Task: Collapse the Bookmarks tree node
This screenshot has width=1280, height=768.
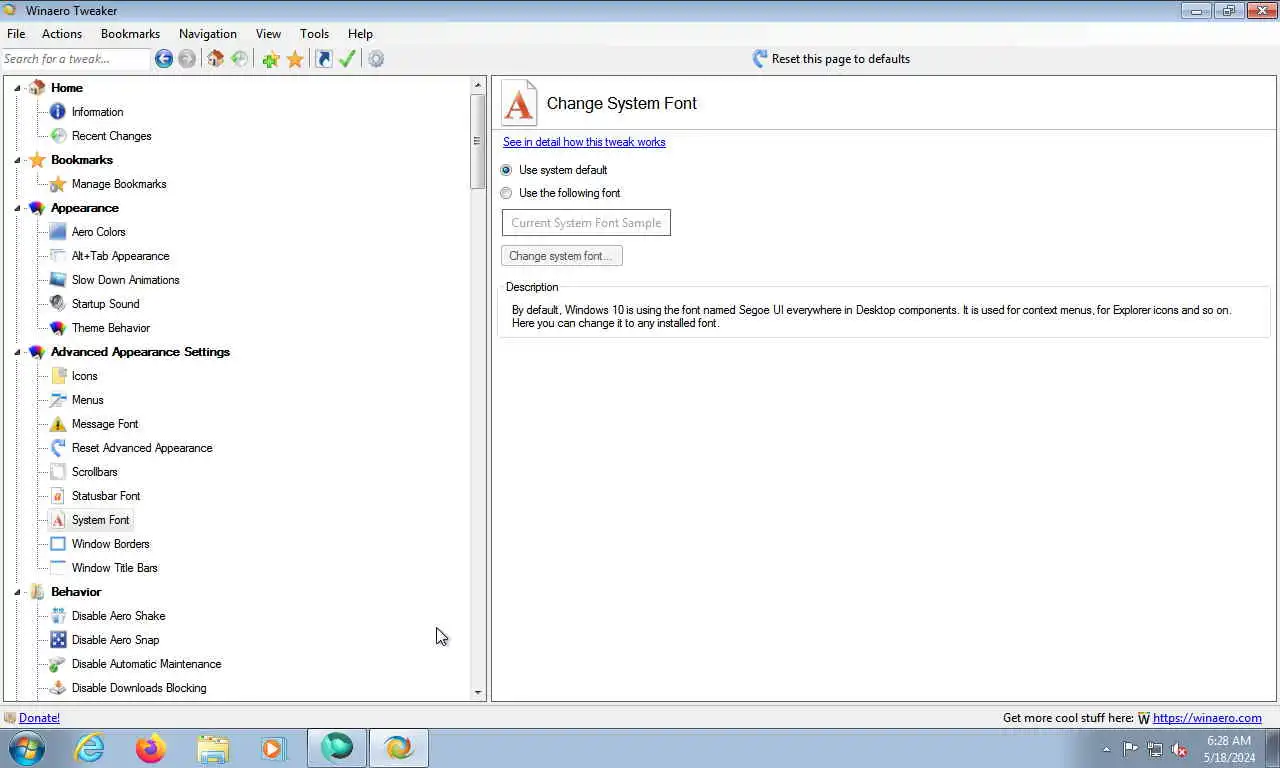Action: (x=18, y=160)
